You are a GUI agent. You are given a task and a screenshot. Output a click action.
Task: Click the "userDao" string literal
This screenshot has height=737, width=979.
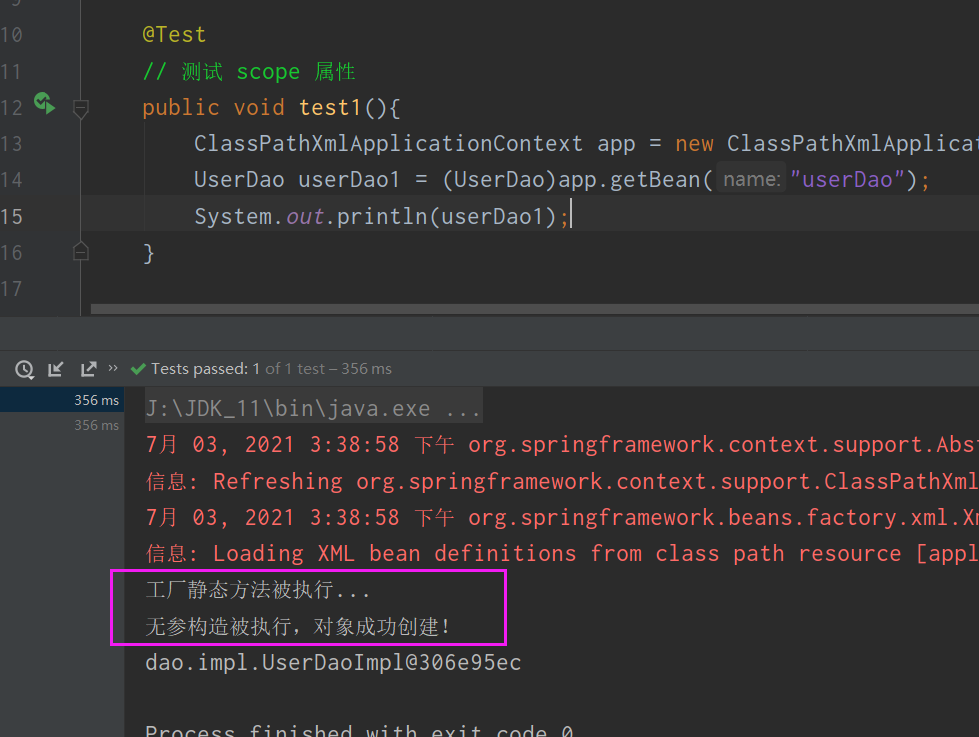(847, 180)
